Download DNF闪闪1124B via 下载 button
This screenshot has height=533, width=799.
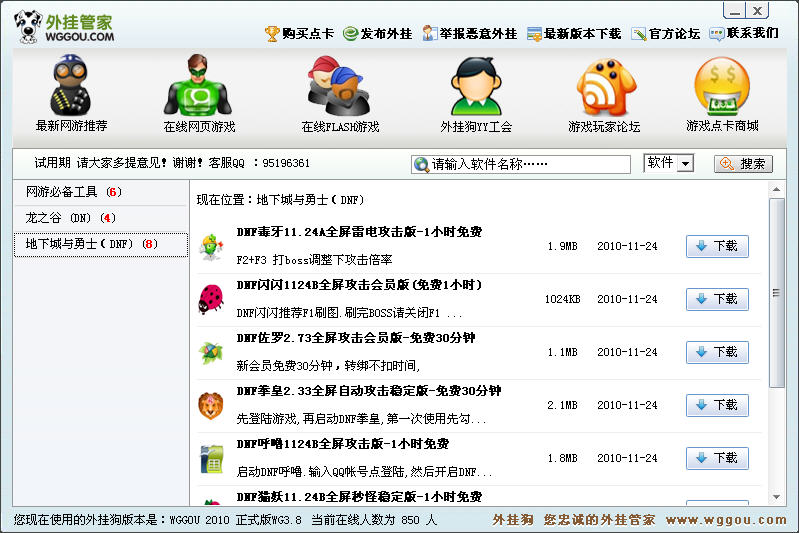pyautogui.click(x=717, y=299)
